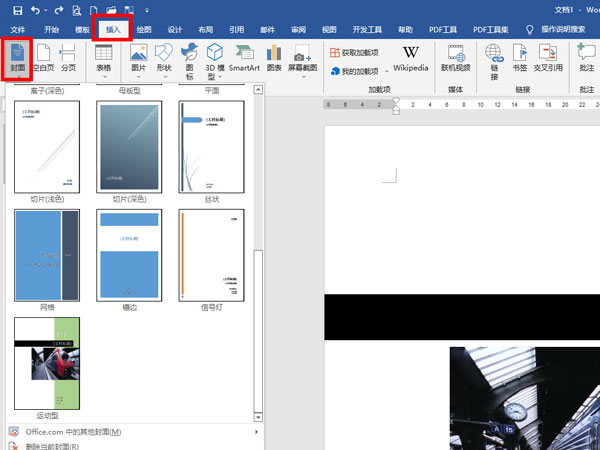The image size is (600, 450).
Task: Click the 封面 (Cover Page) button
Action: (18, 58)
